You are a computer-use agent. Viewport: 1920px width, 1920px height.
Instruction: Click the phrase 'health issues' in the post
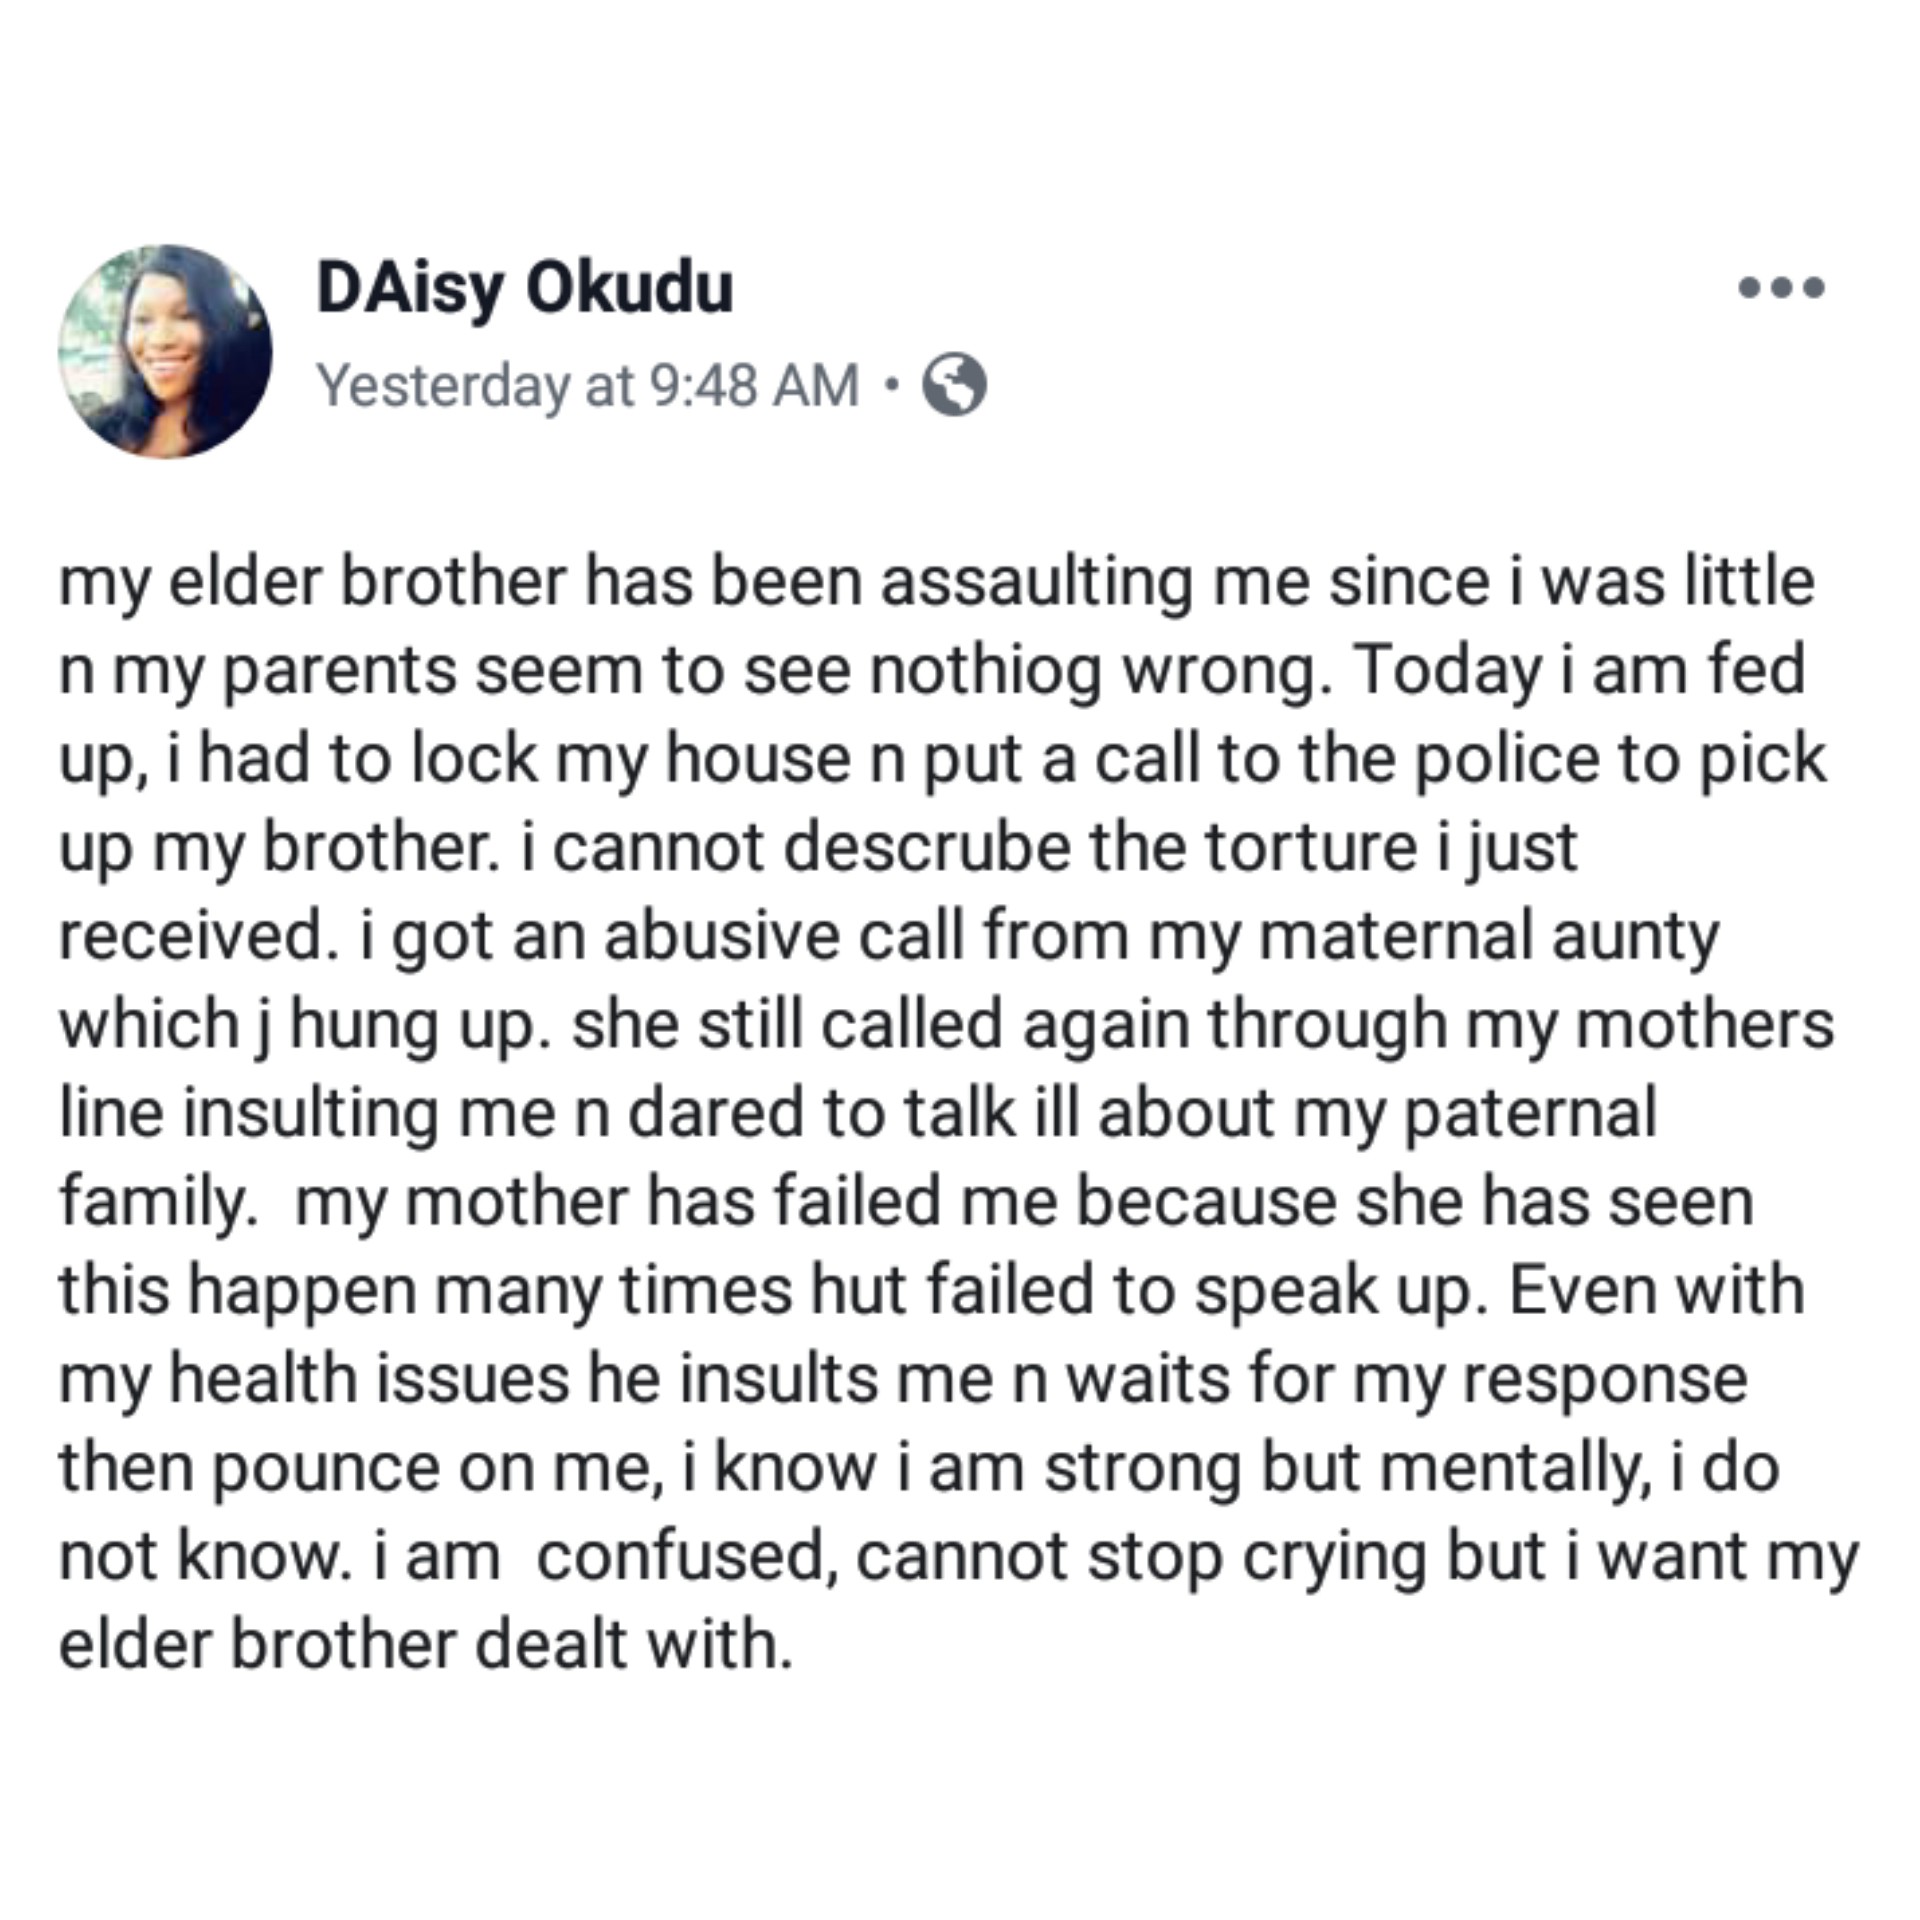(369, 1378)
